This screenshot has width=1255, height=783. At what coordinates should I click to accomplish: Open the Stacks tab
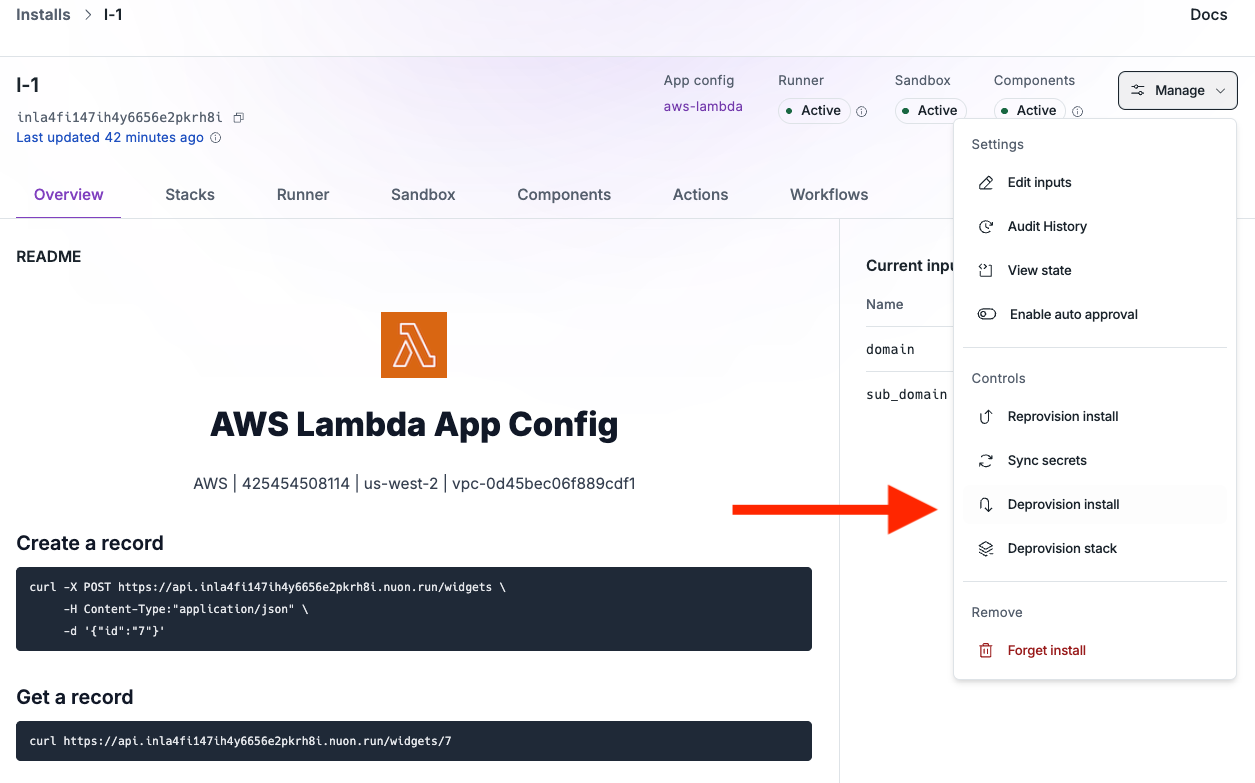pyautogui.click(x=190, y=195)
